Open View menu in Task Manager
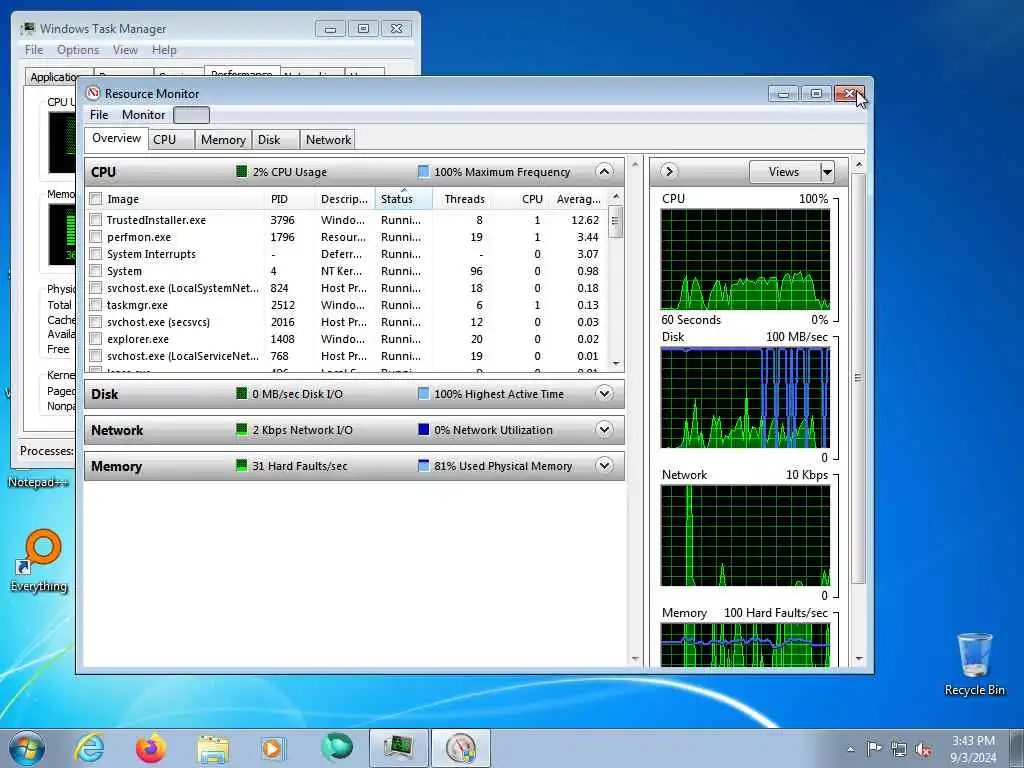Screen dimensions: 1024x768 [125, 50]
